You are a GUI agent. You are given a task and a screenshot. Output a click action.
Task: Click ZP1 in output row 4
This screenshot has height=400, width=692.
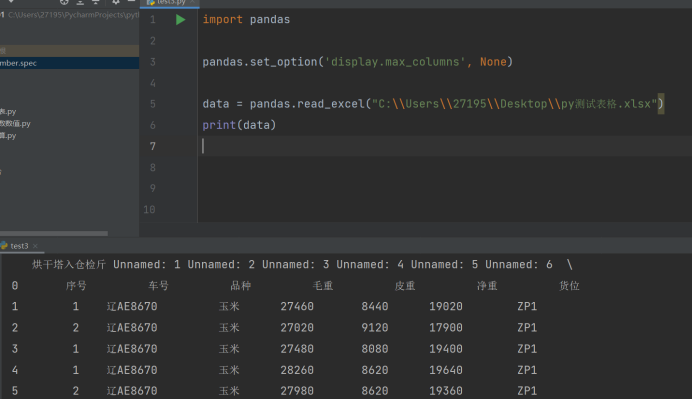527,370
